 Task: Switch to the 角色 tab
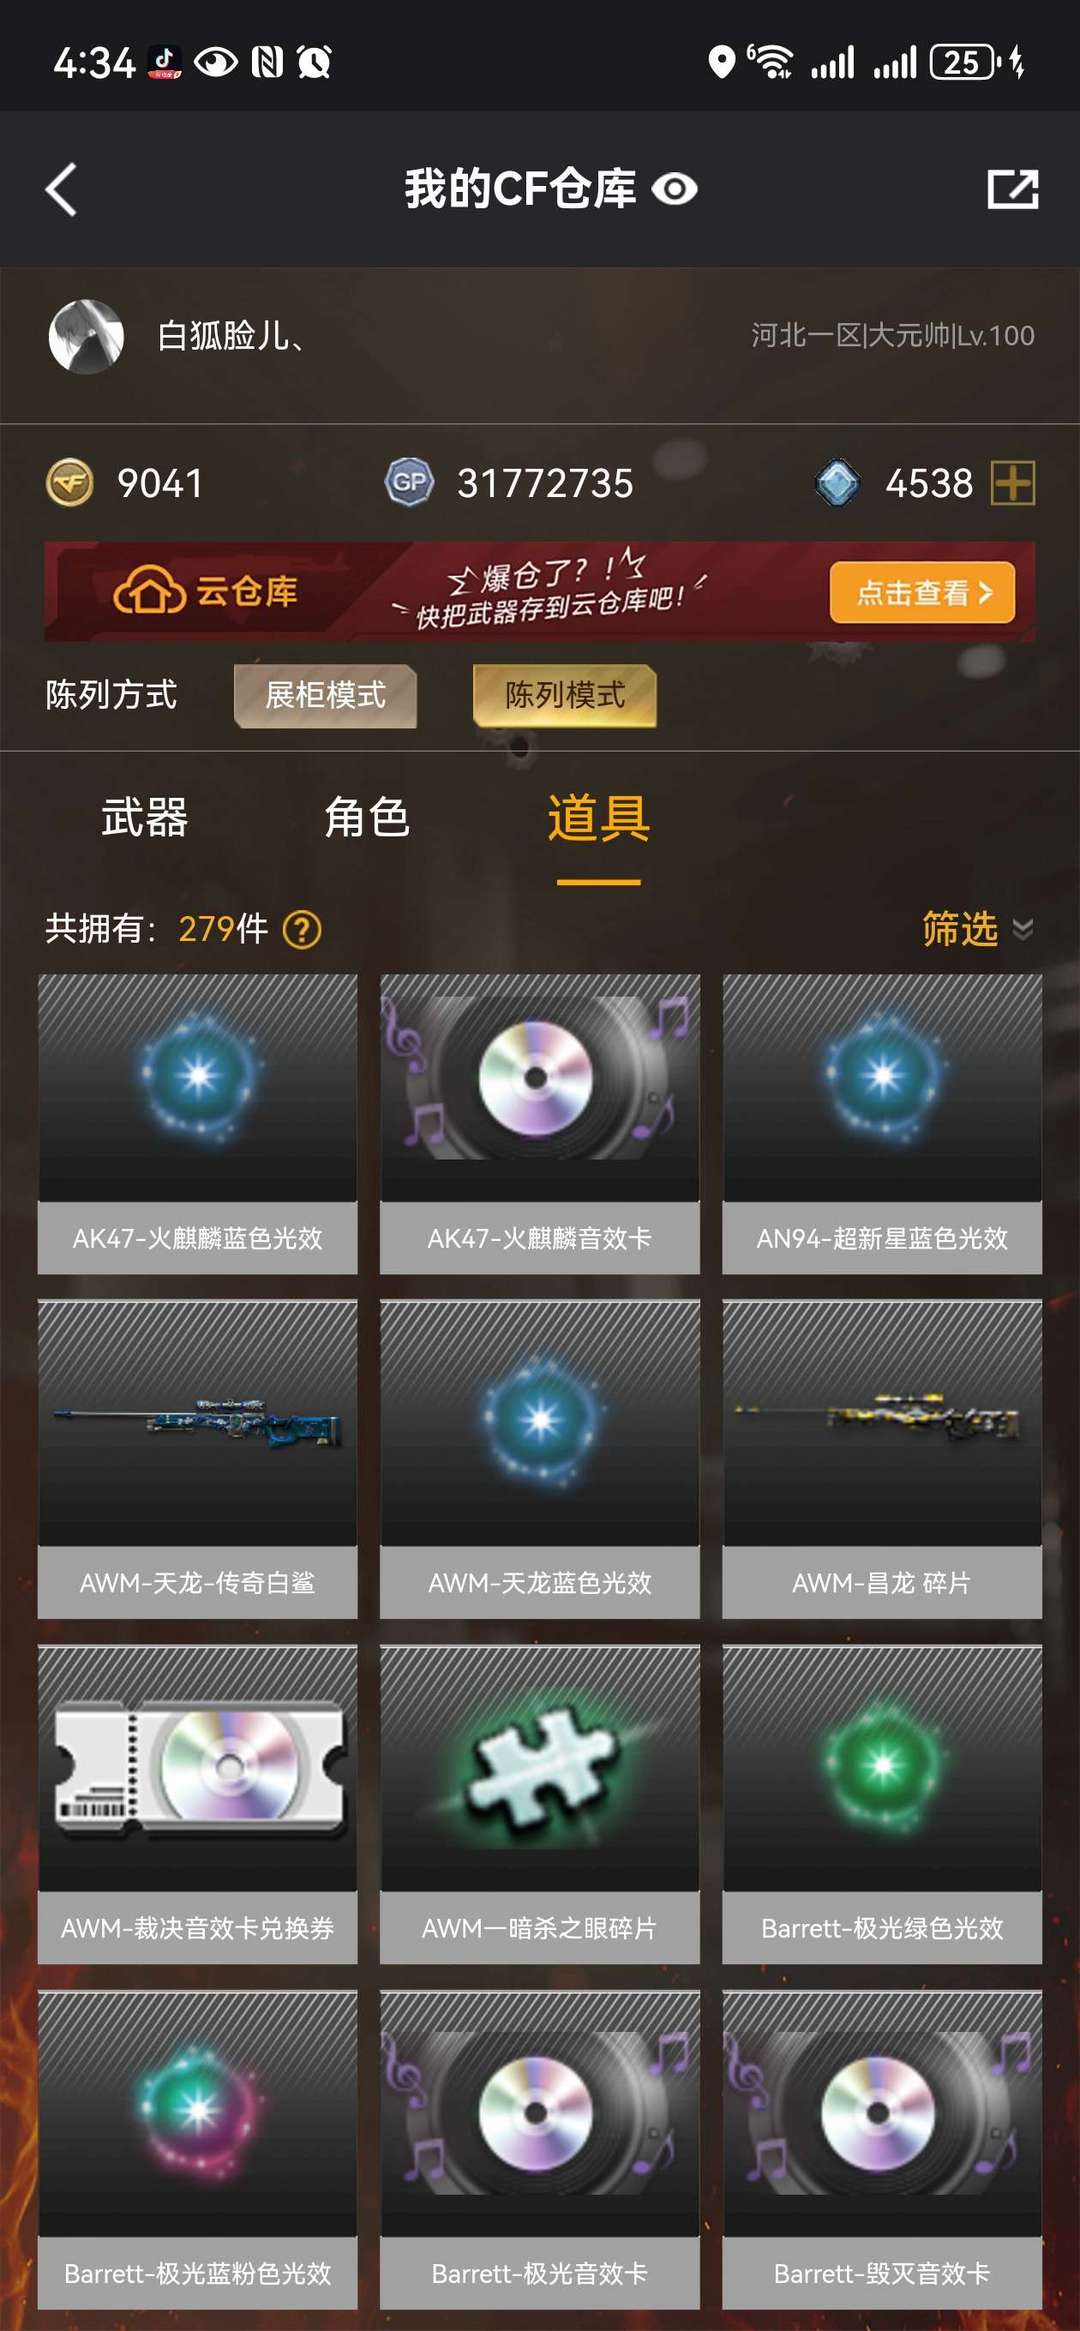click(367, 818)
